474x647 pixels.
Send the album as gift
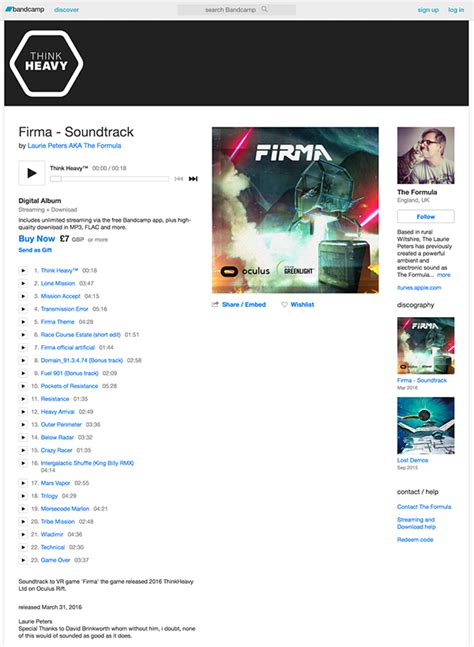35,250
